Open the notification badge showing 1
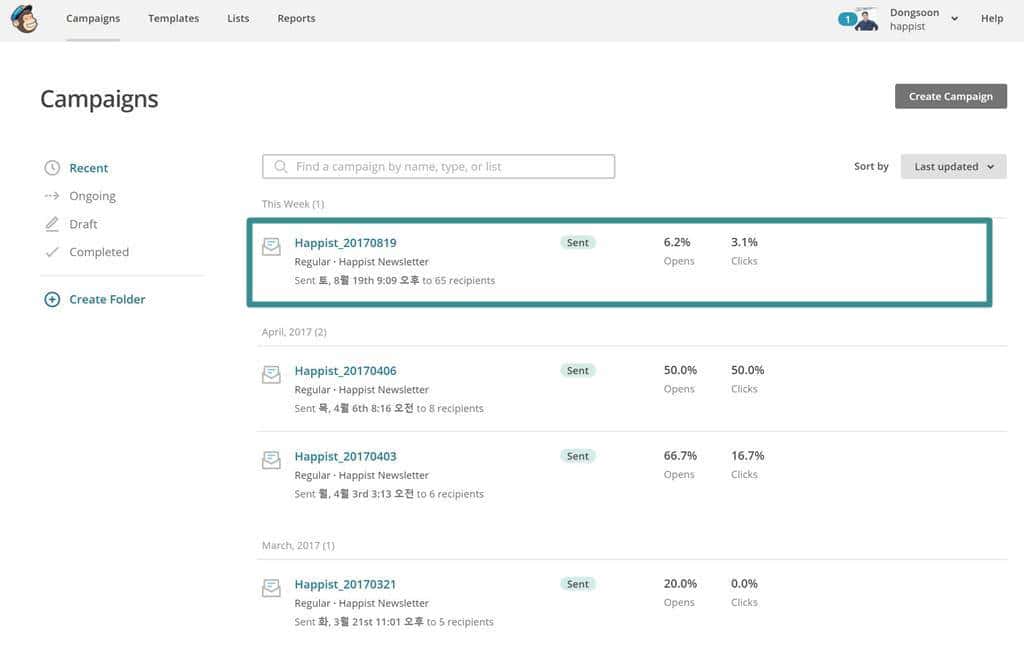Screen dimensions: 1024x648 tap(846, 18)
